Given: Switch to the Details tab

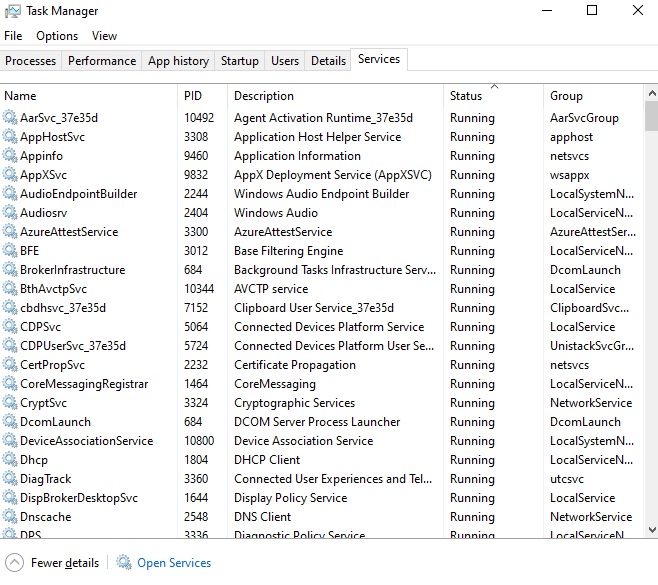Looking at the screenshot, I should [328, 61].
